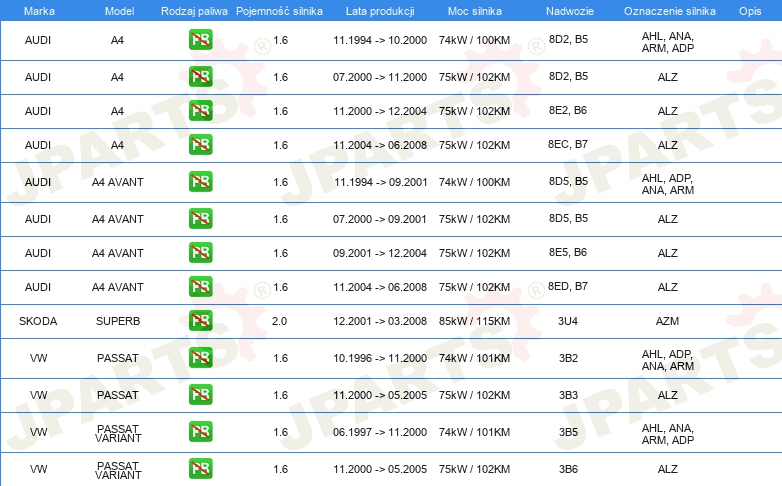Click the Rodzaj paliwa column header
Viewport: 782px width, 486px height.
(x=194, y=11)
